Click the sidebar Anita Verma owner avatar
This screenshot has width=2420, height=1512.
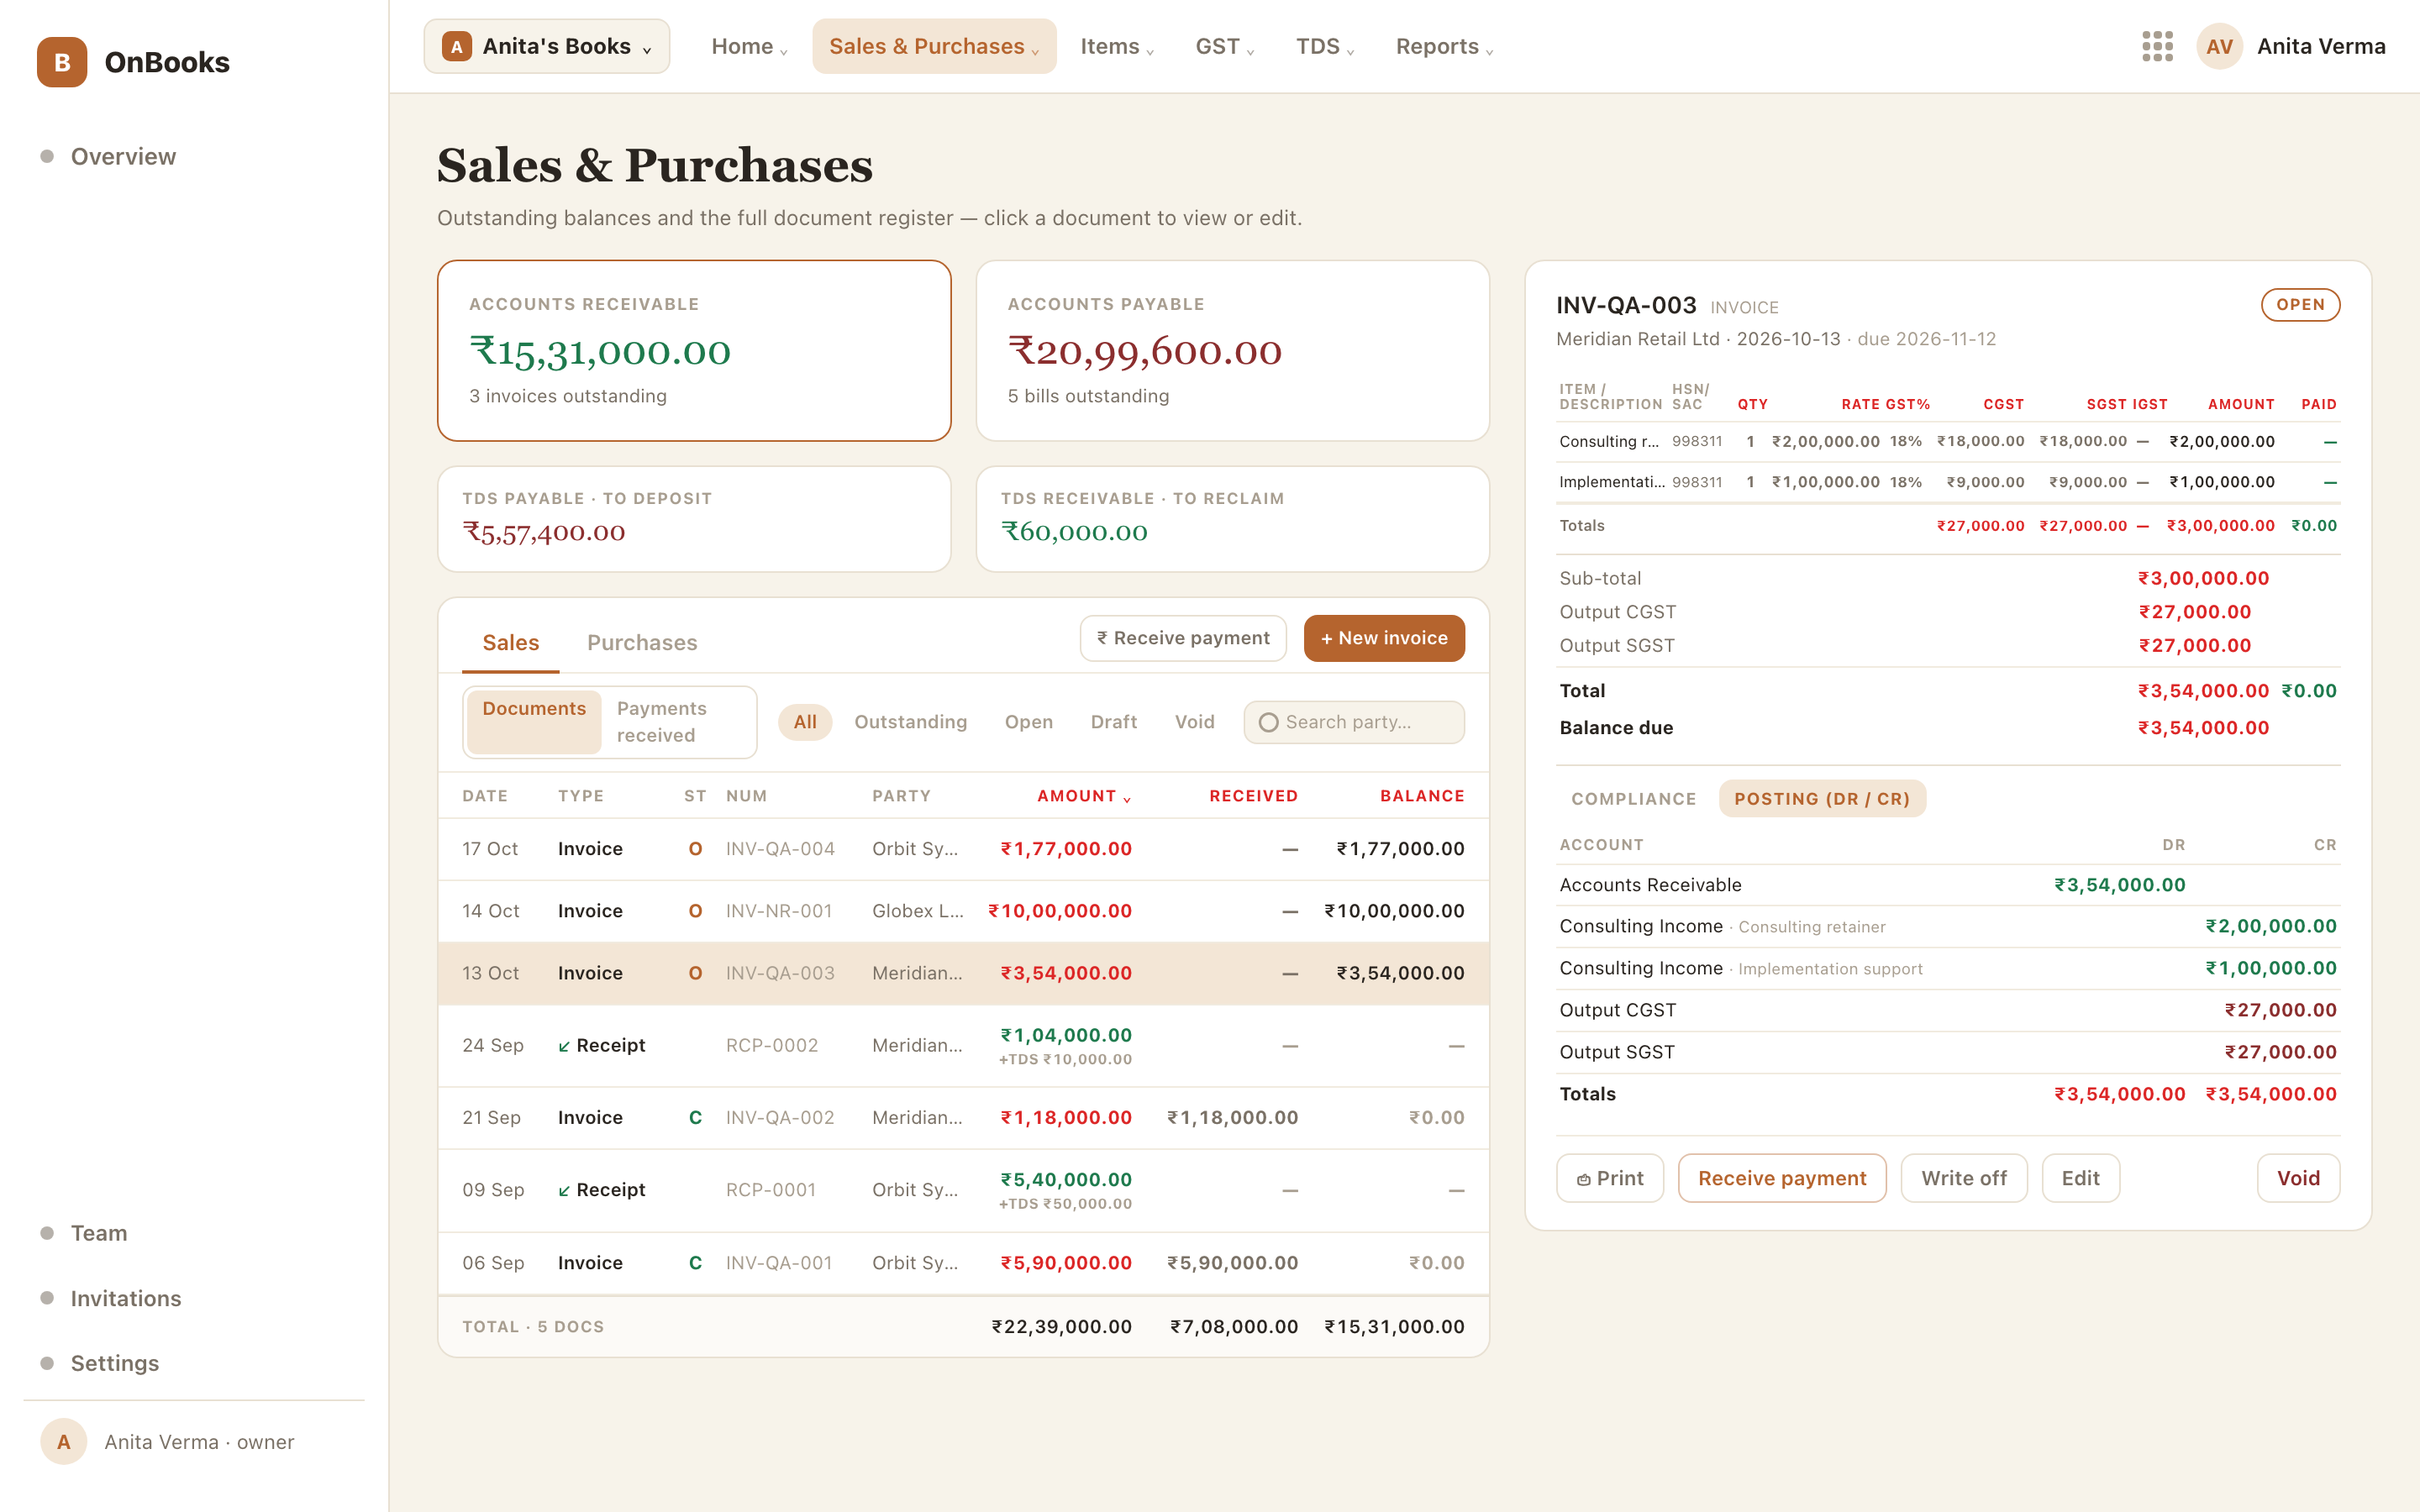[63, 1441]
